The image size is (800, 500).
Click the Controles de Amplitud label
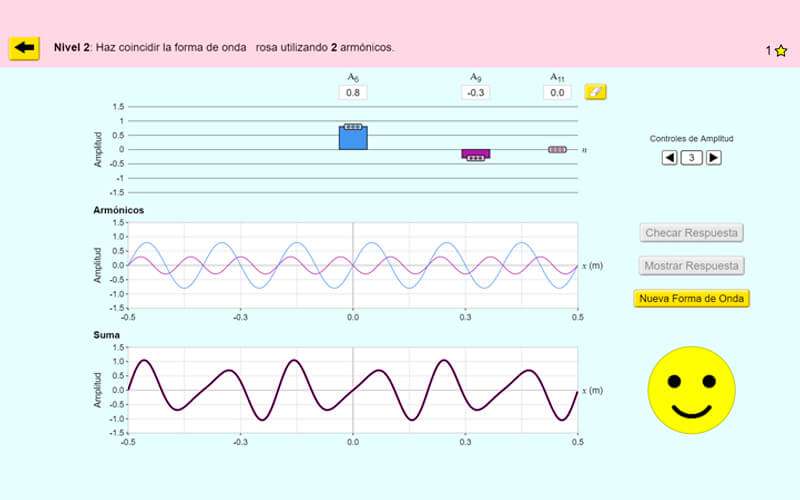[691, 139]
